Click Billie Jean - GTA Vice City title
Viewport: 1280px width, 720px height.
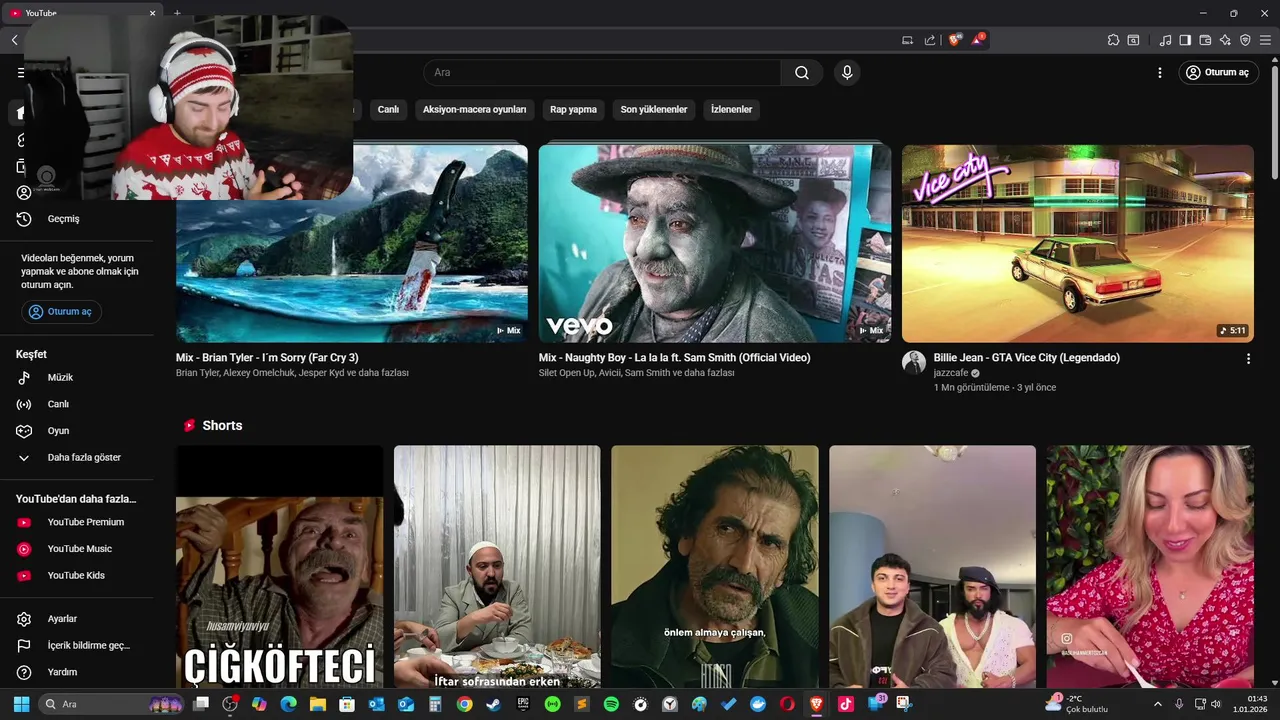tap(1027, 358)
